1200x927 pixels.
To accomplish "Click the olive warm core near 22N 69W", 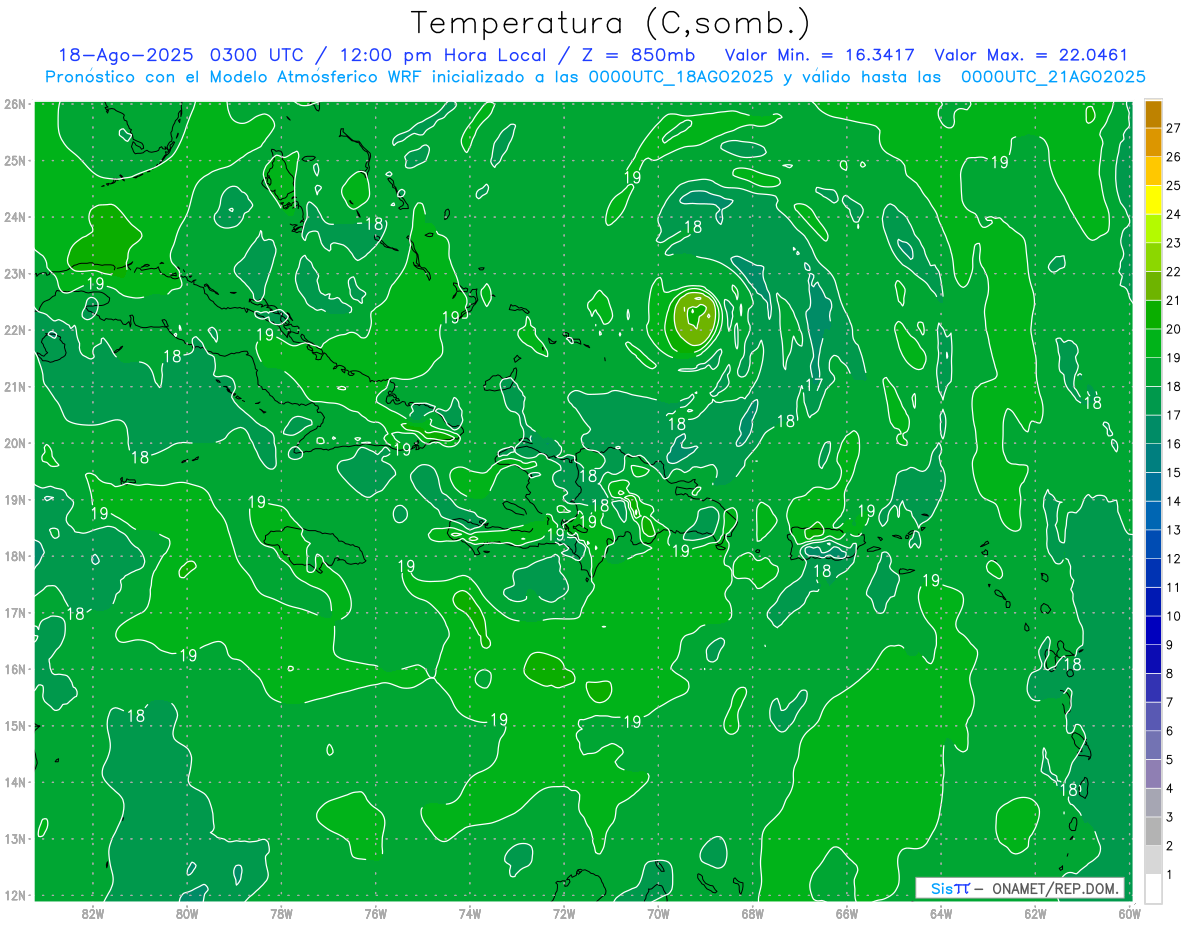I will [693, 319].
